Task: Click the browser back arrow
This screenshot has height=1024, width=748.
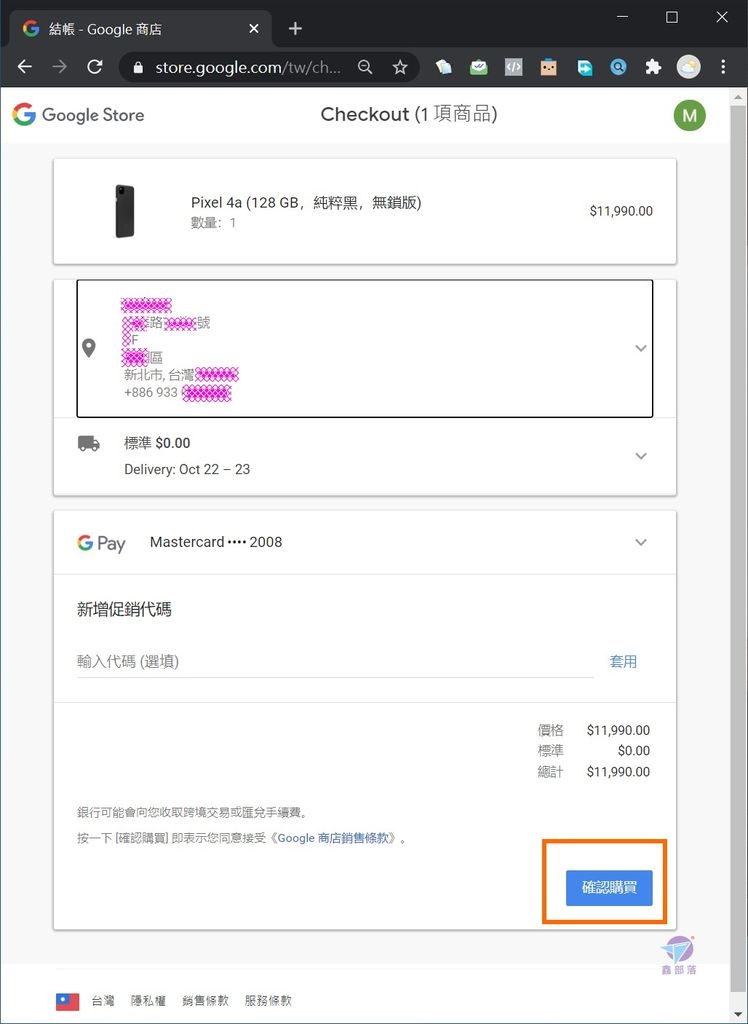Action: click(25, 67)
